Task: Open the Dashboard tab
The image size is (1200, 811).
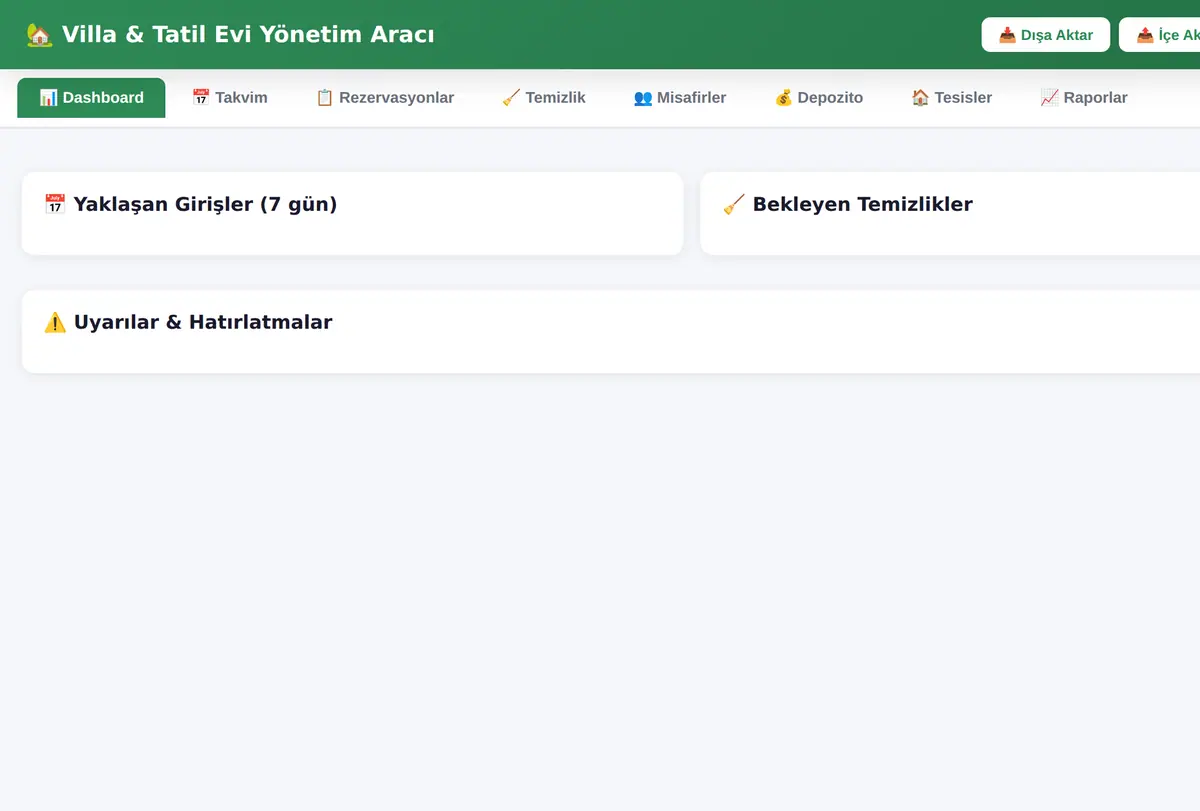Action: coord(91,98)
